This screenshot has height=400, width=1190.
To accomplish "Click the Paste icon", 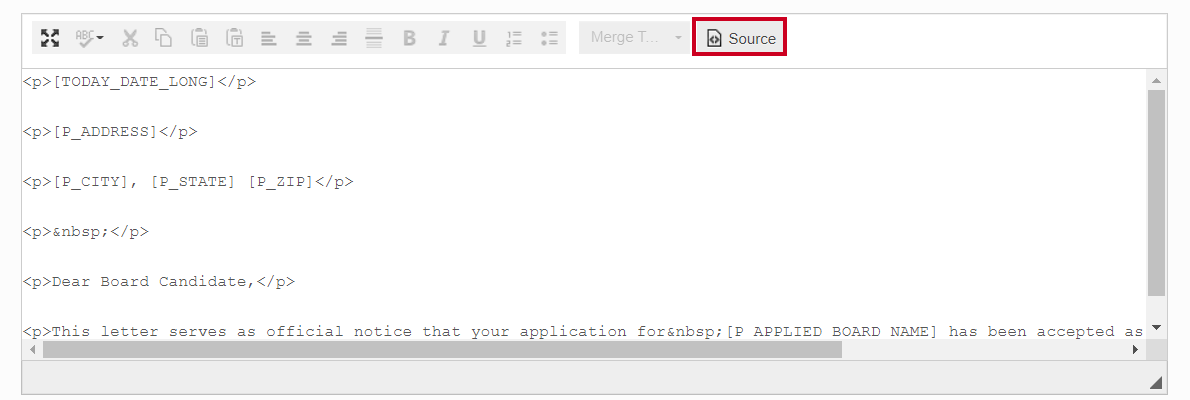I will click(x=200, y=38).
